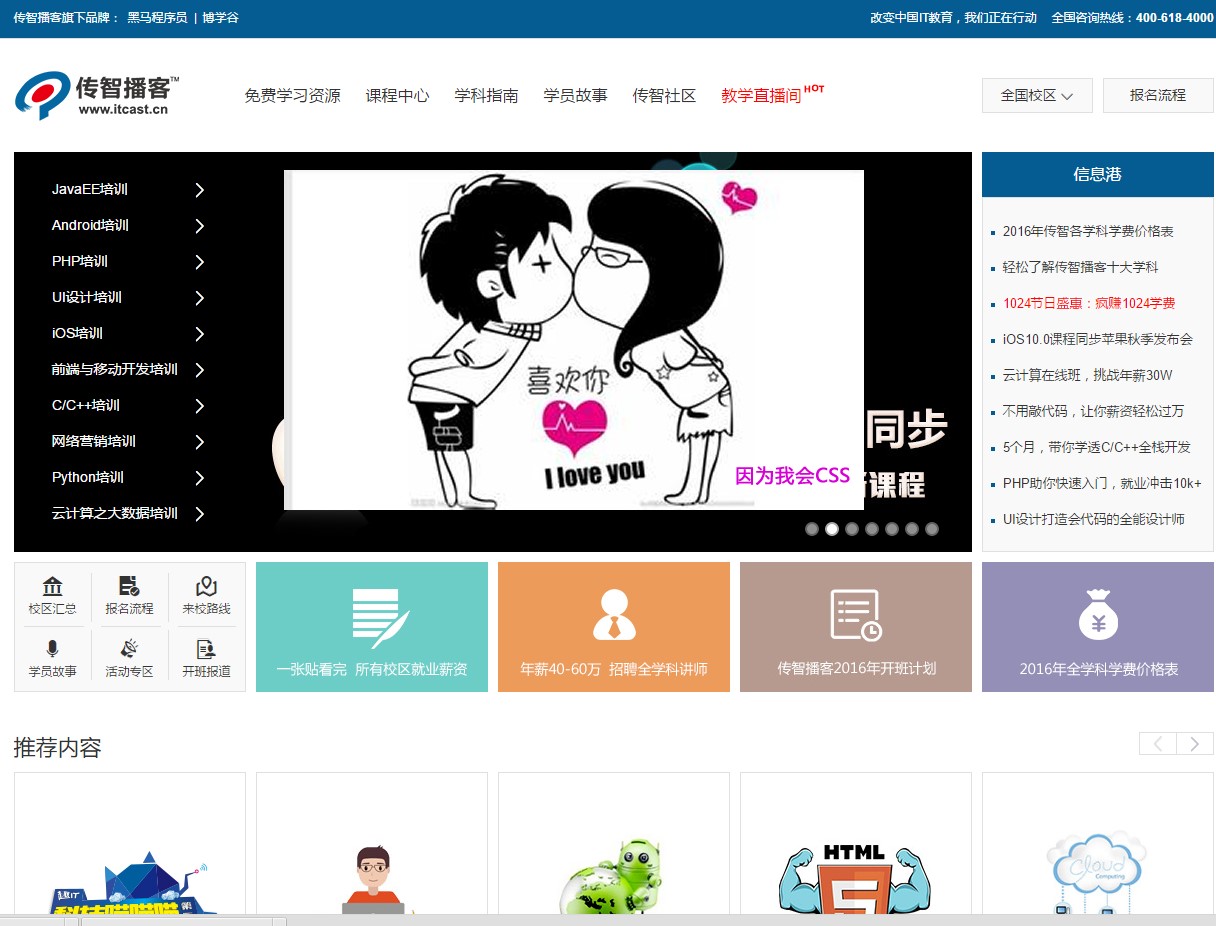Open the 开班报道 icon
This screenshot has height=926, width=1216.
[206, 649]
